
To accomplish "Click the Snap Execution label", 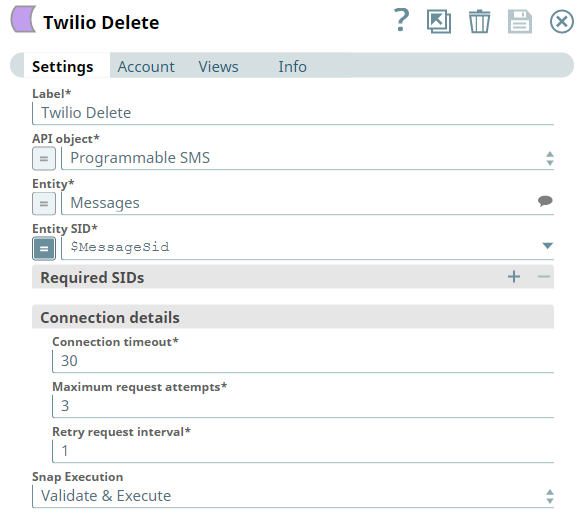I will click(x=78, y=477).
